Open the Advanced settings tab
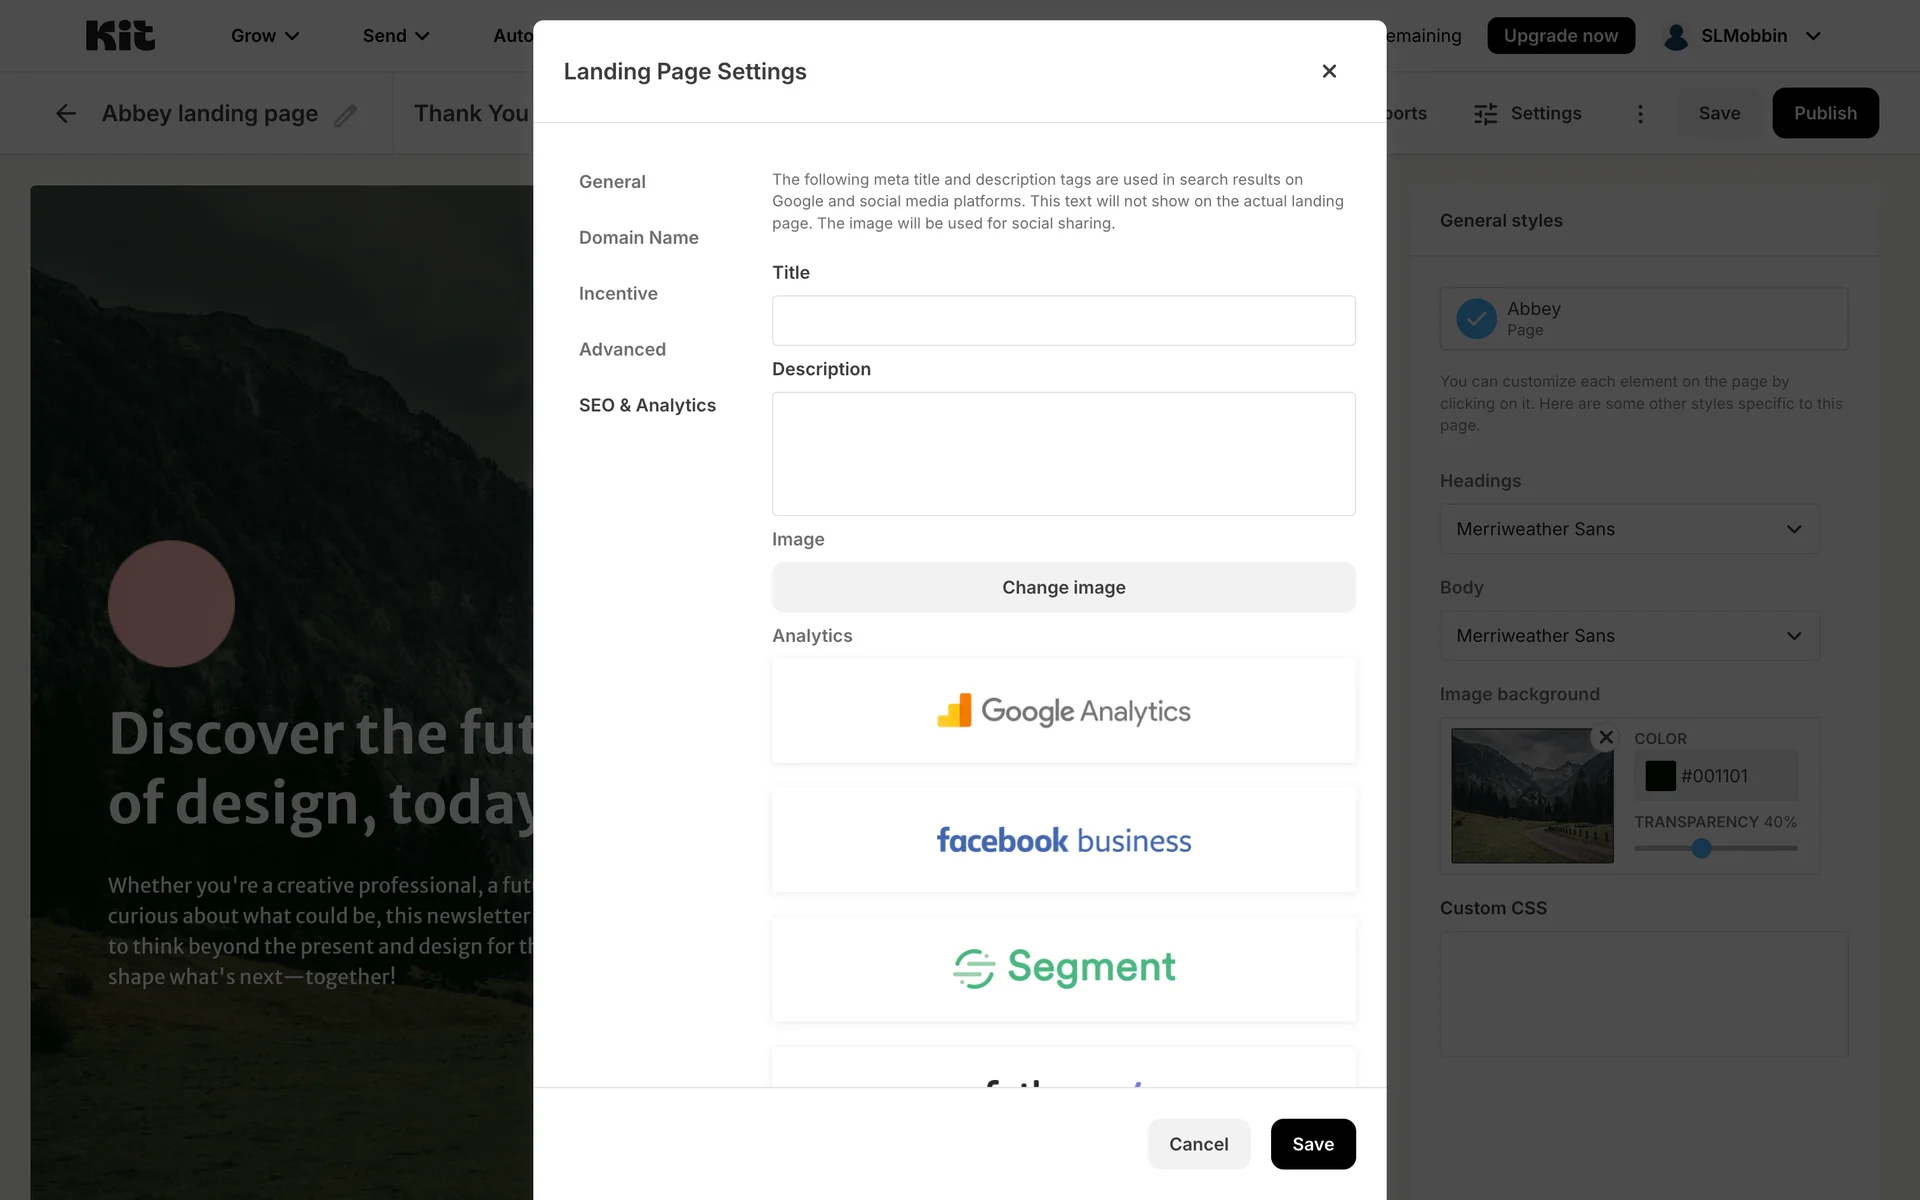Screen dimensions: 1920x1200 point(622,350)
